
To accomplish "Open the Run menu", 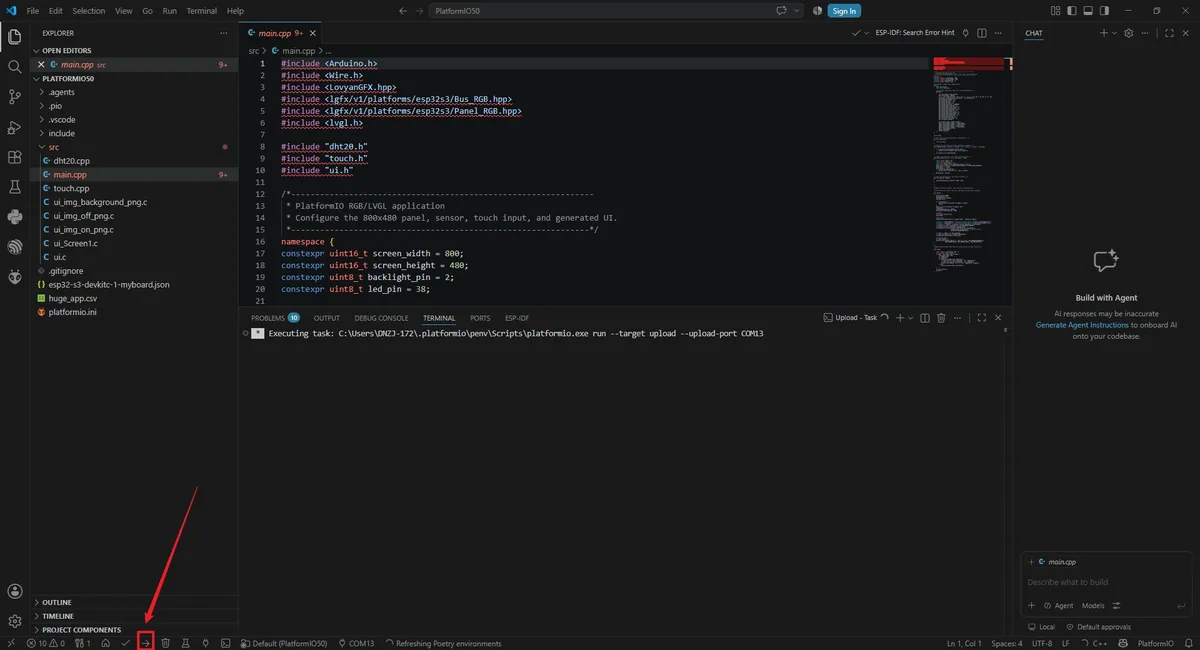I will tap(169, 11).
